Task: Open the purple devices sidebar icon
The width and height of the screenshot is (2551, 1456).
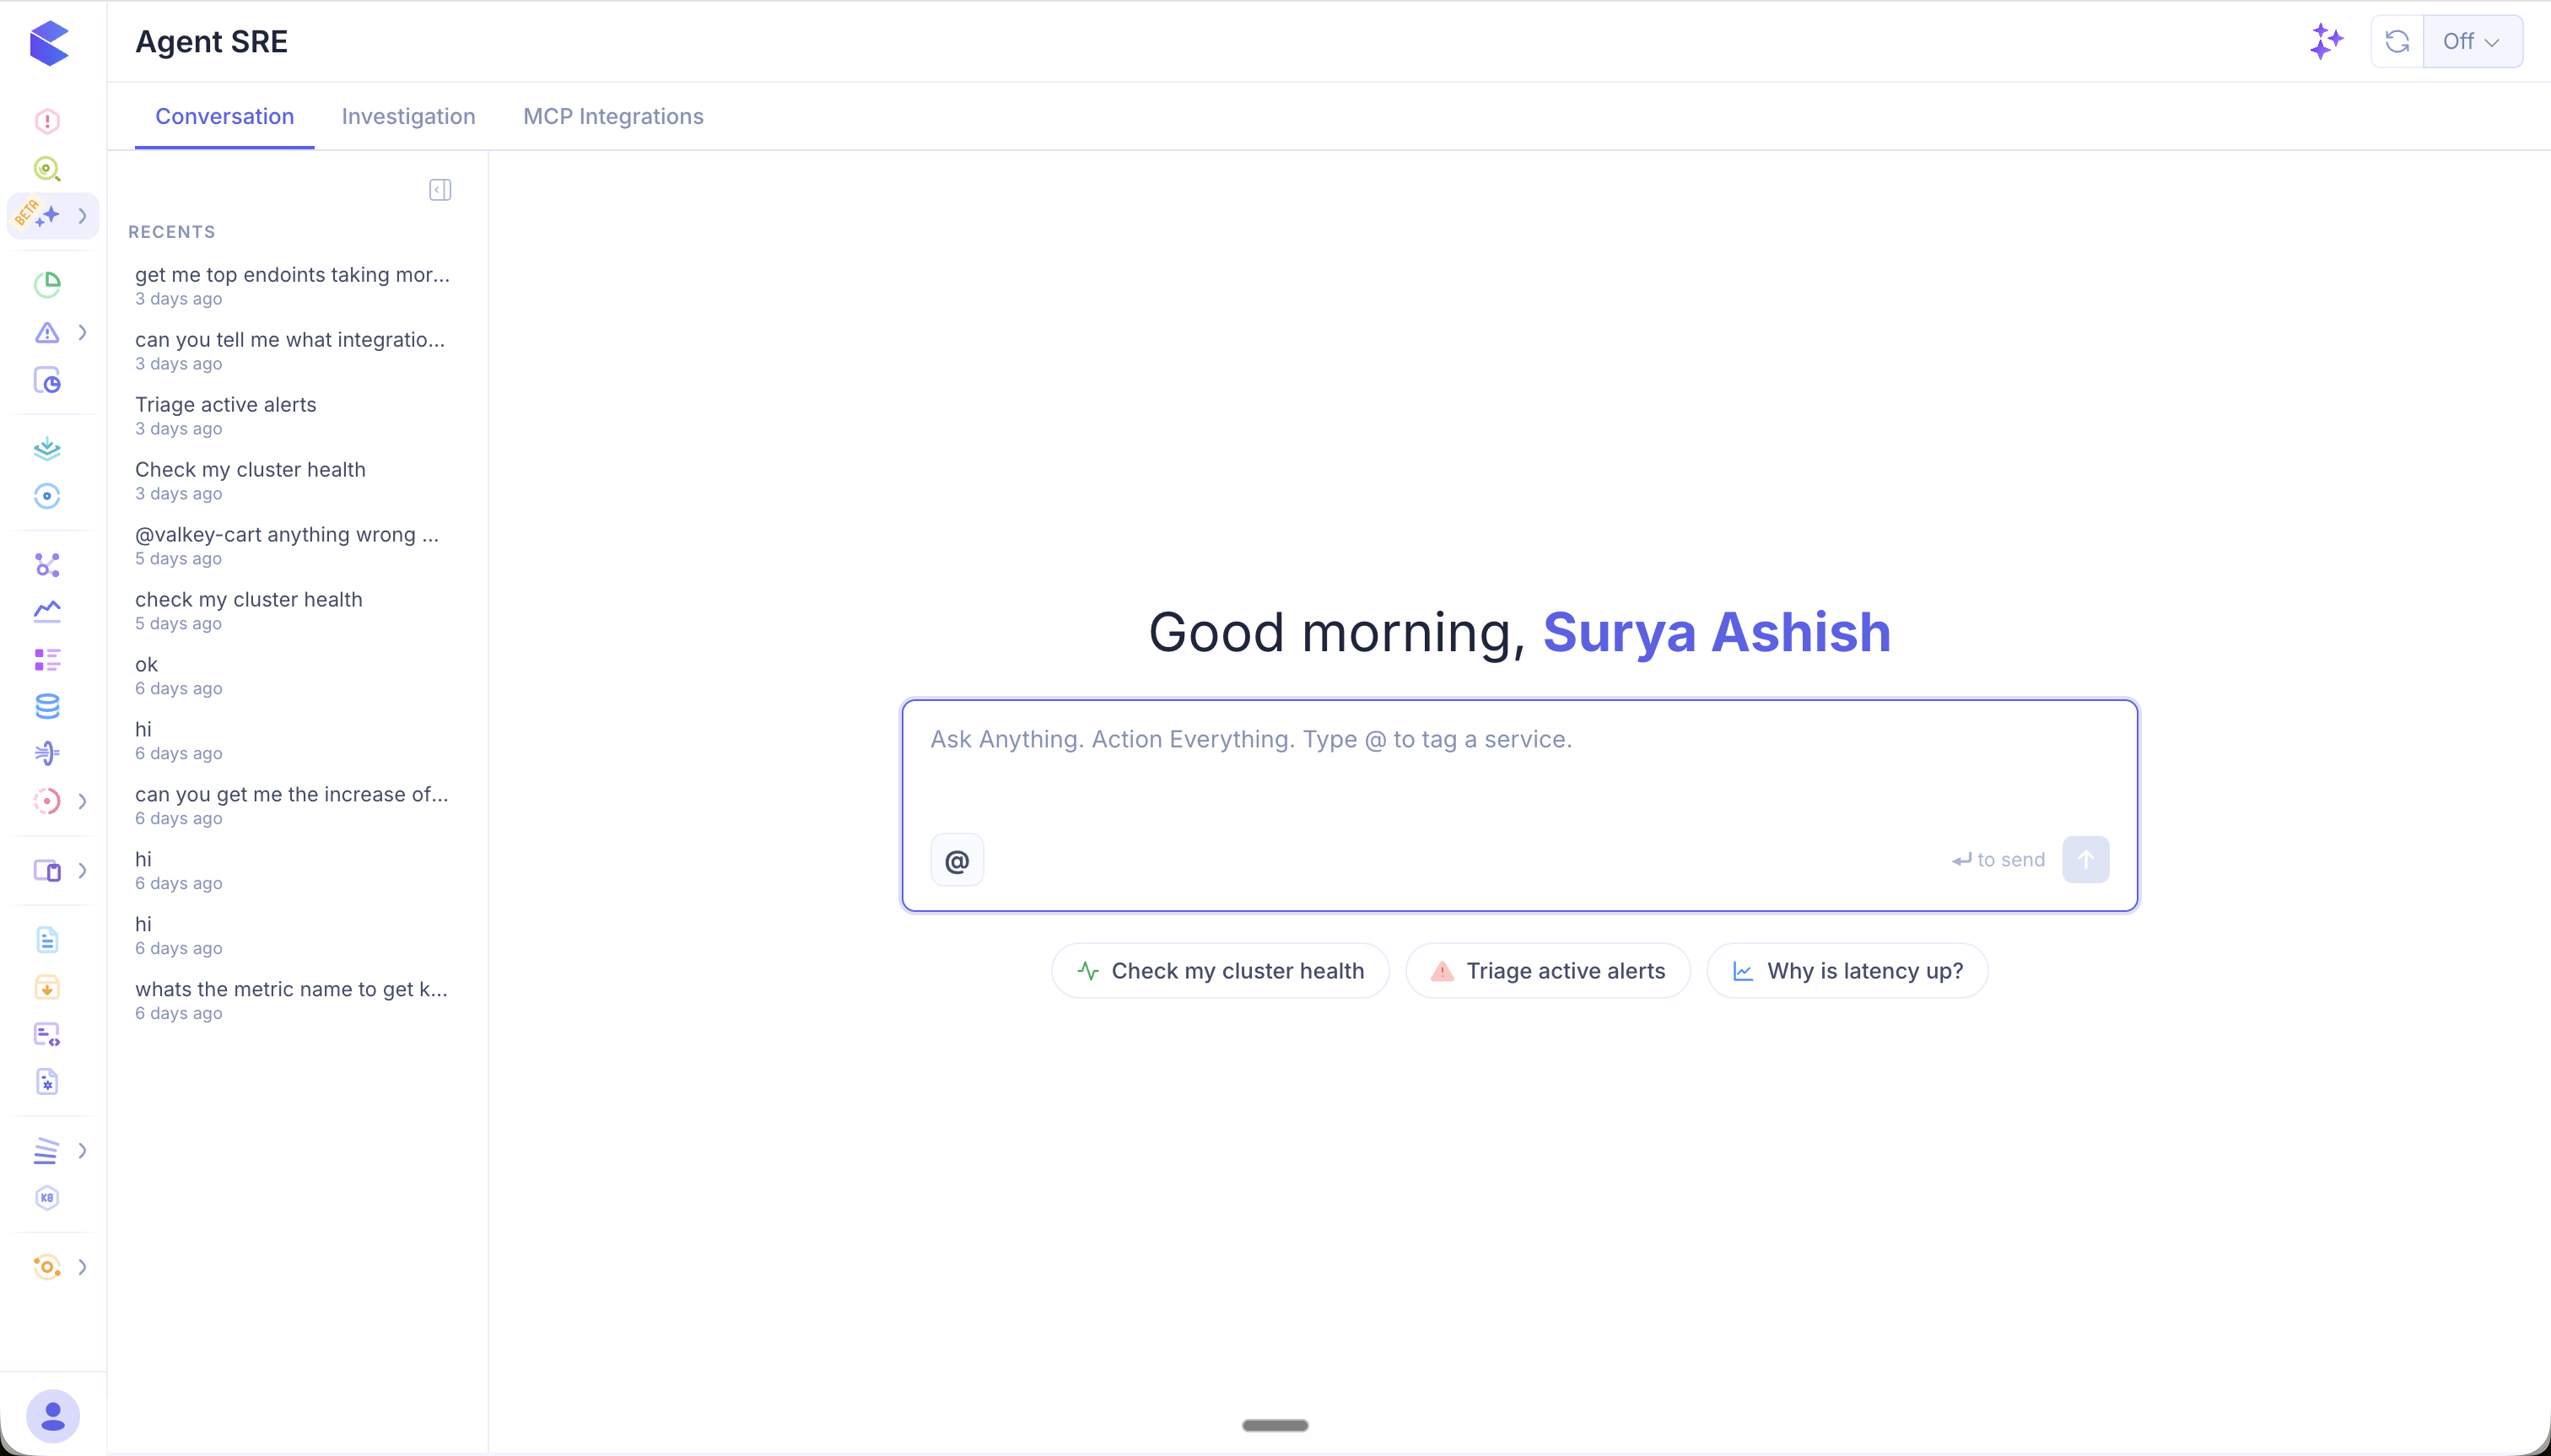Action: [47, 870]
